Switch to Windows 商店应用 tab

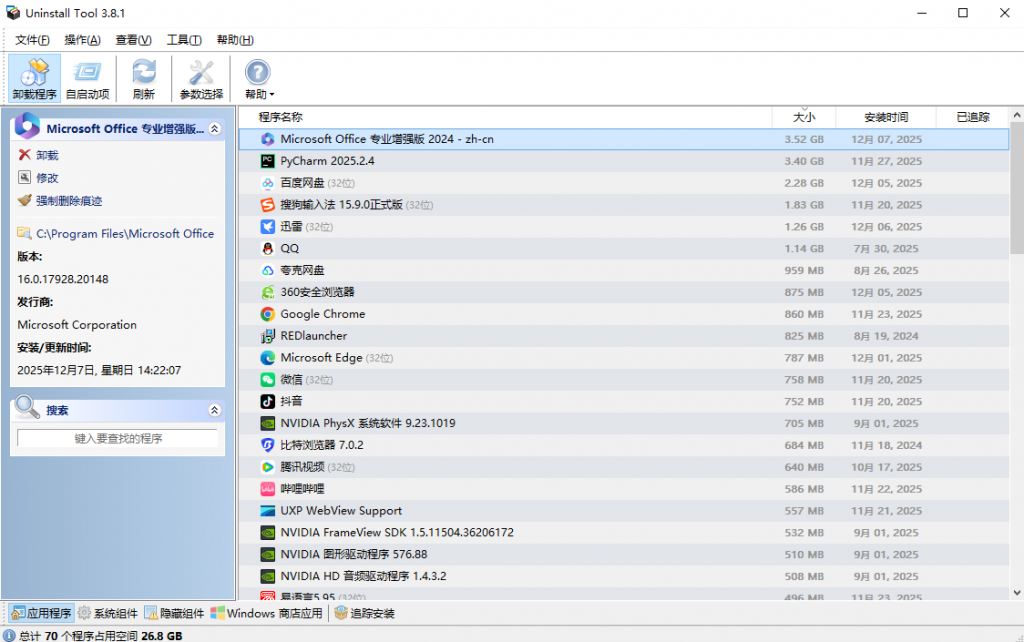click(x=267, y=613)
